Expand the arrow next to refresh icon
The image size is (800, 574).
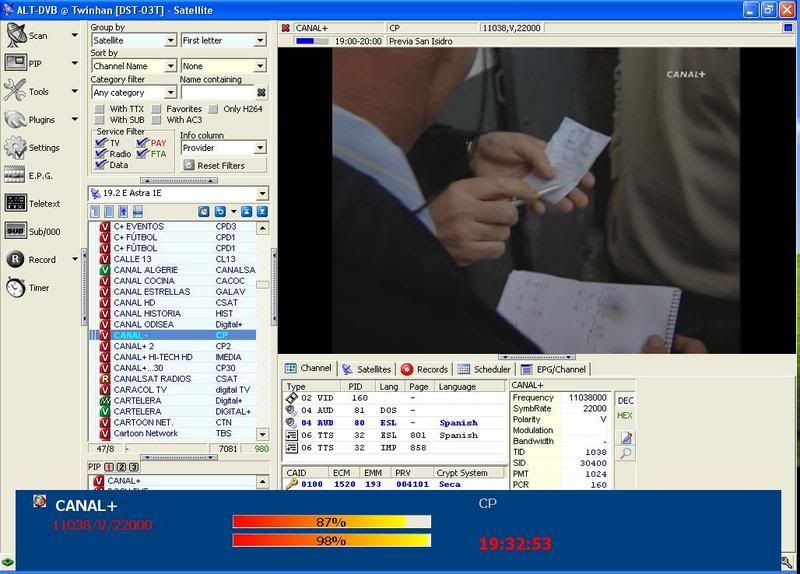coord(234,211)
